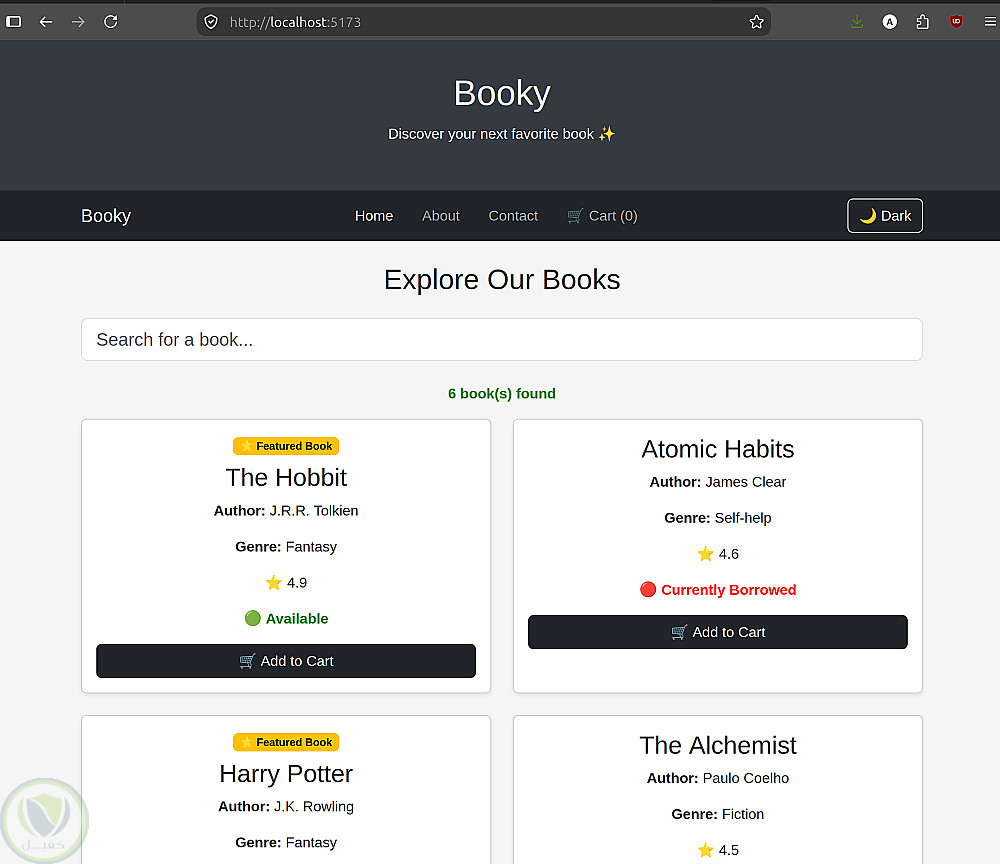The height and width of the screenshot is (864, 1000).
Task: Toggle the Dark mode button
Action: [885, 216]
